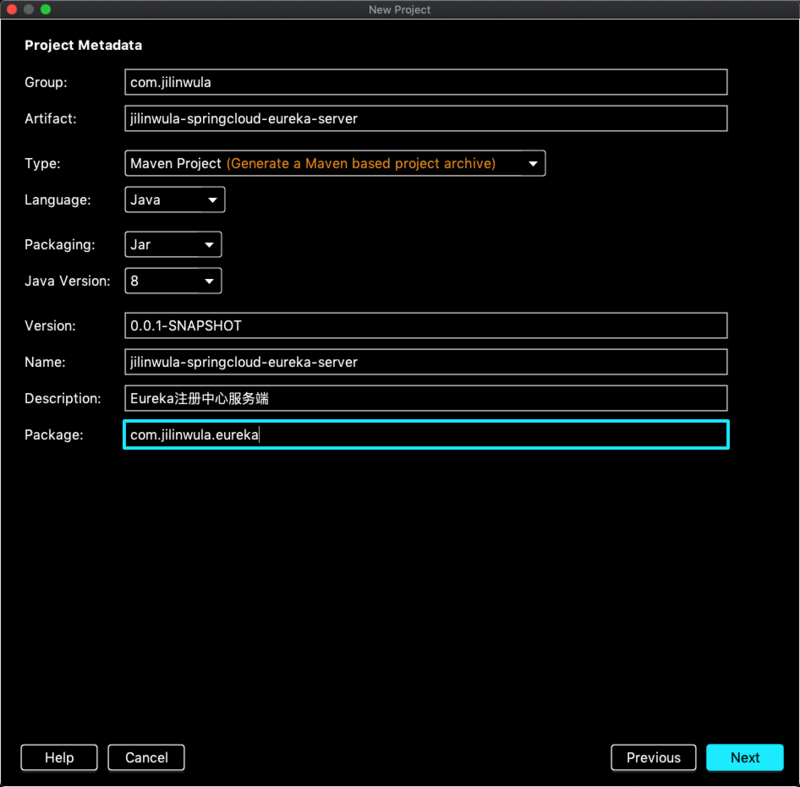
Task: Click the Cancel button
Action: 146,757
